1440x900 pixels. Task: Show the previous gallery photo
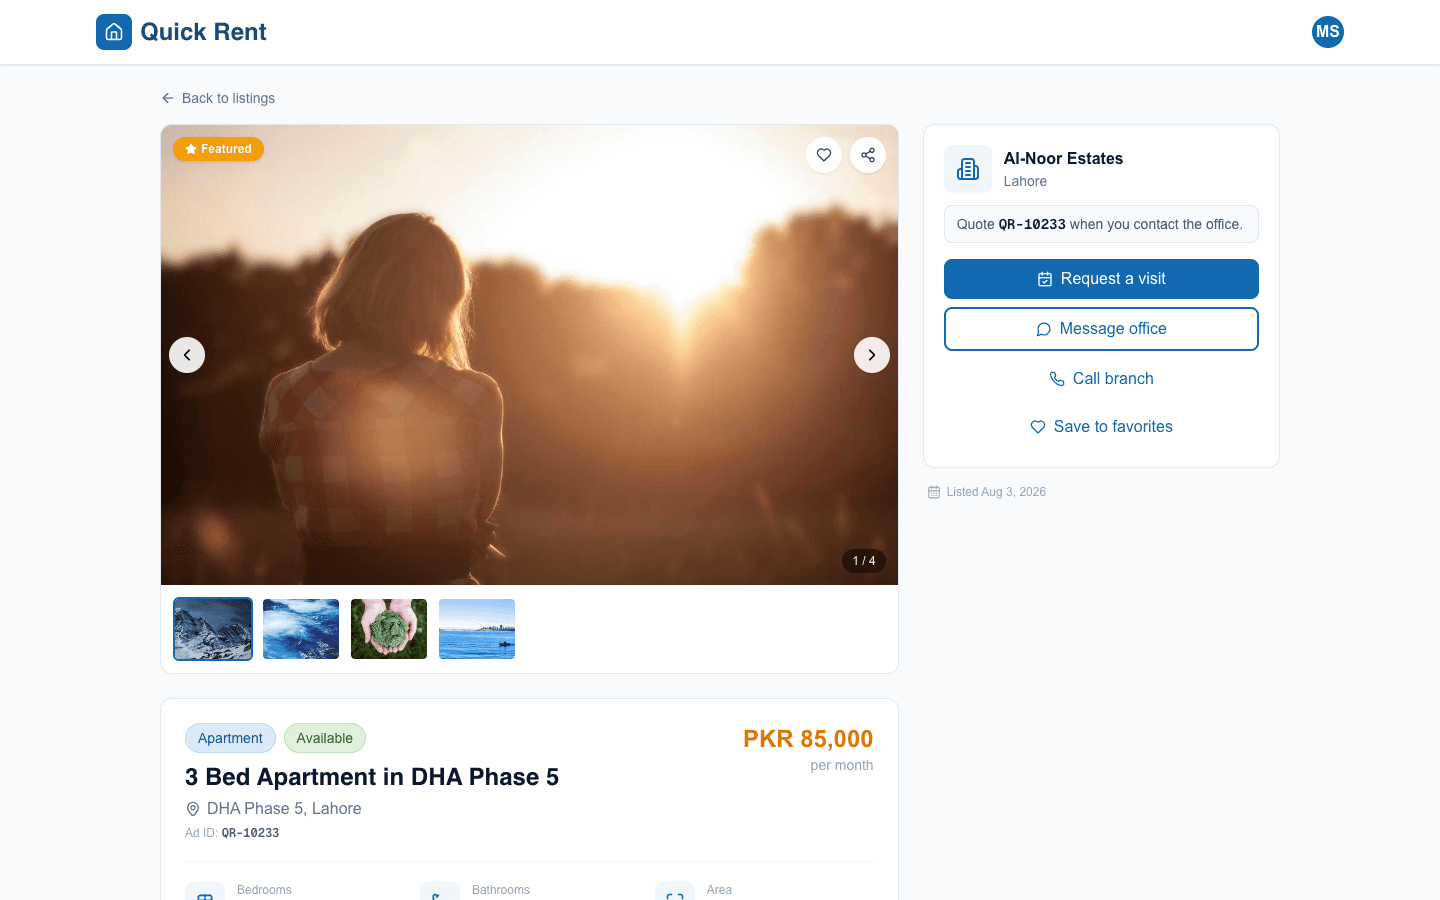pyautogui.click(x=187, y=355)
